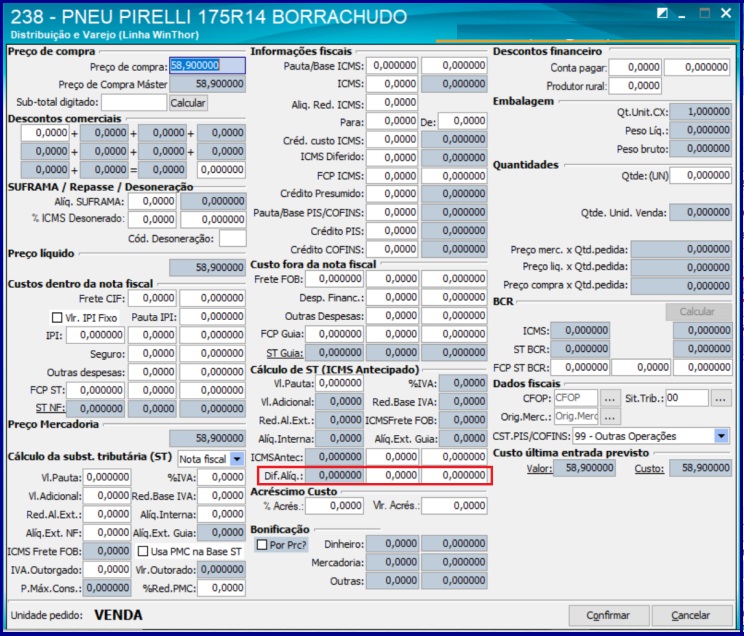744x636 pixels.
Task: Click Crédito PIS percentage field
Action: point(392,231)
